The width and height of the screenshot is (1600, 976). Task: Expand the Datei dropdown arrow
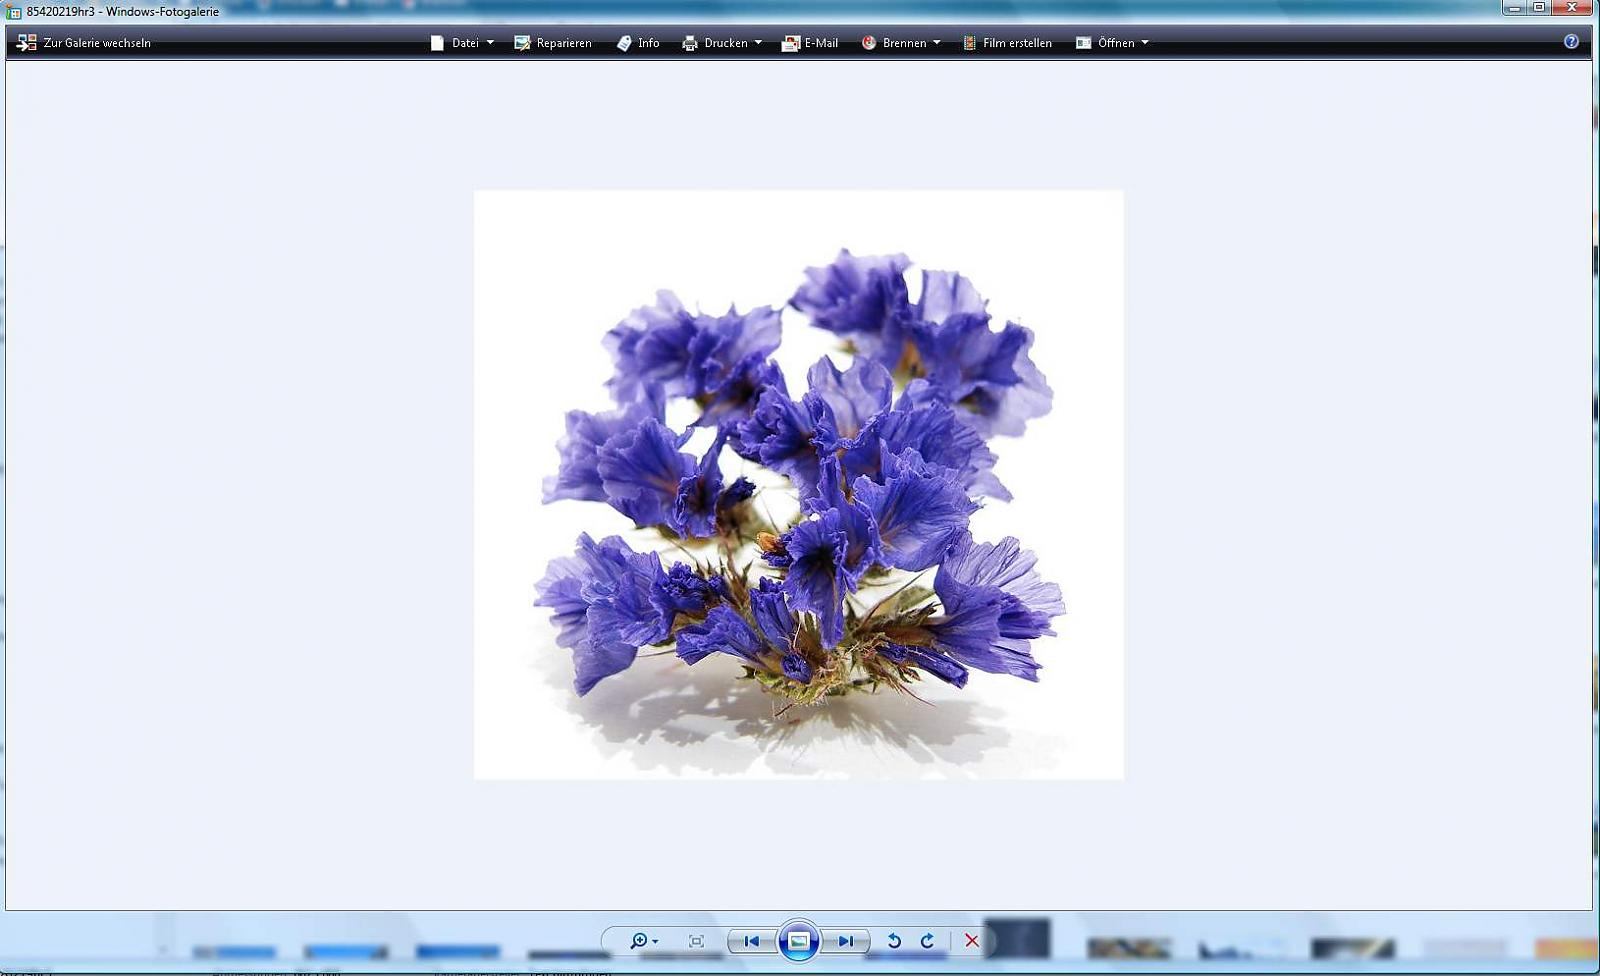coord(490,43)
